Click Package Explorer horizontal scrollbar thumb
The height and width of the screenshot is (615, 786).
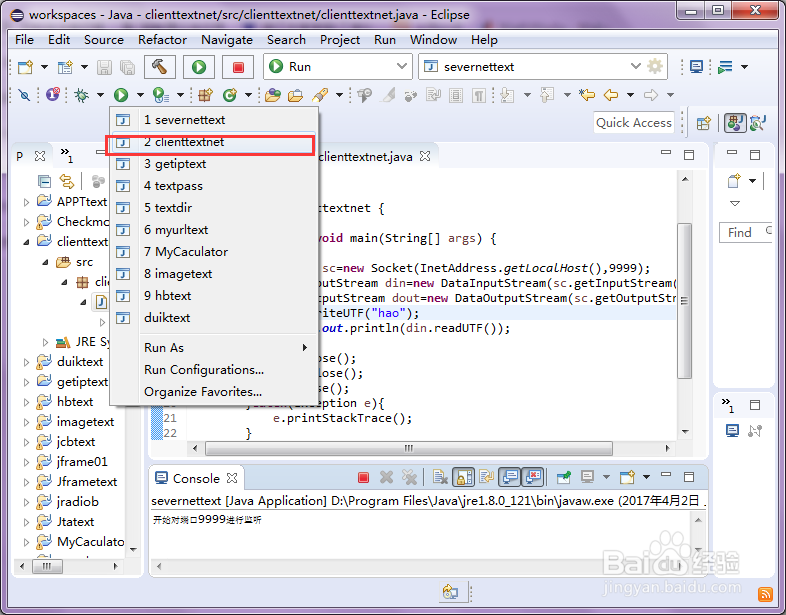click(x=48, y=566)
